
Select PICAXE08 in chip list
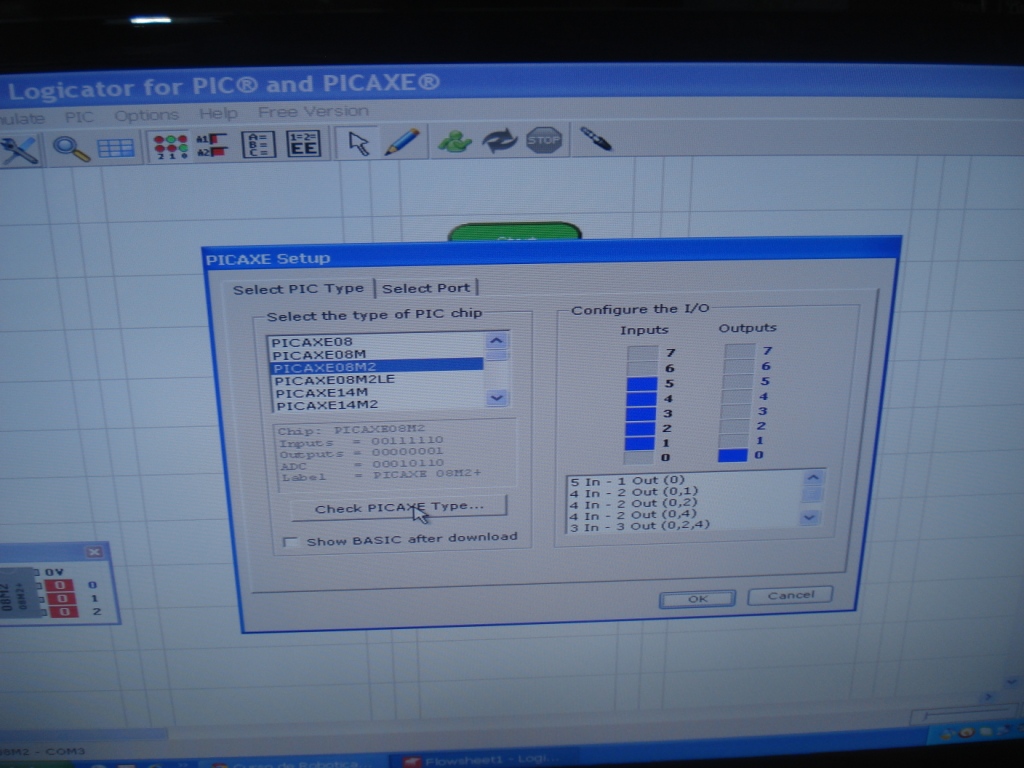377,342
